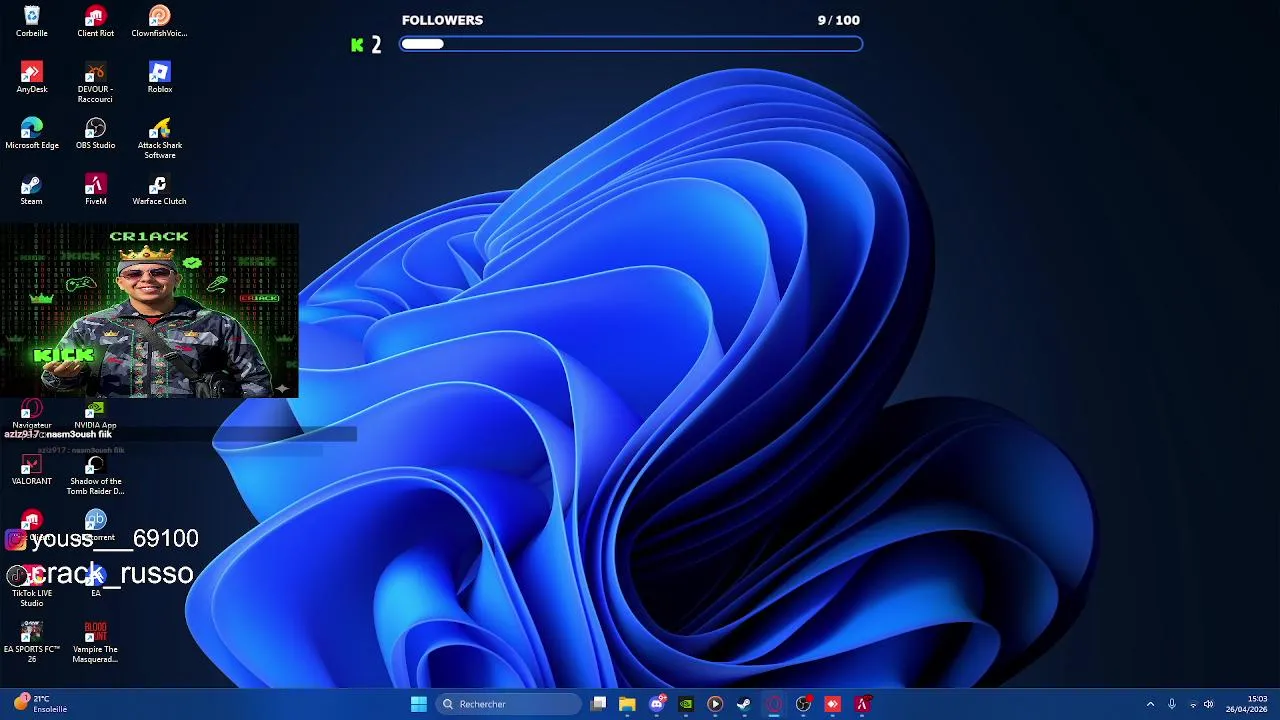Select the DEVOUR - Raccourci shortcut
1280x720 pixels.
(95, 82)
